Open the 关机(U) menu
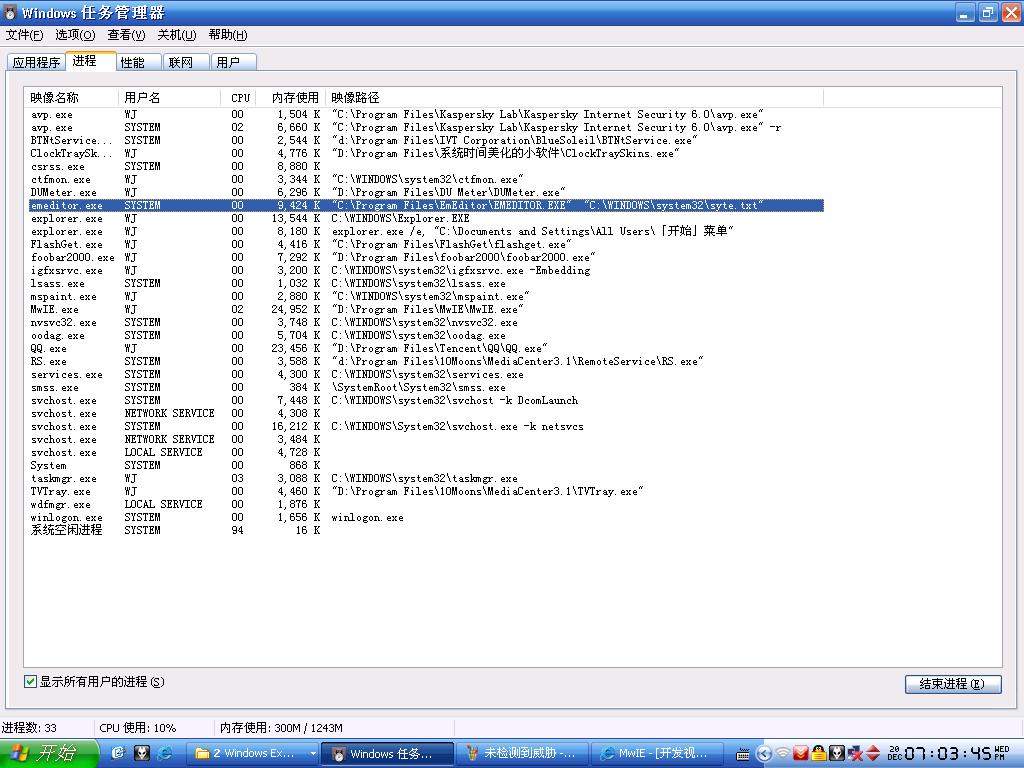The width and height of the screenshot is (1024, 768). pos(176,35)
